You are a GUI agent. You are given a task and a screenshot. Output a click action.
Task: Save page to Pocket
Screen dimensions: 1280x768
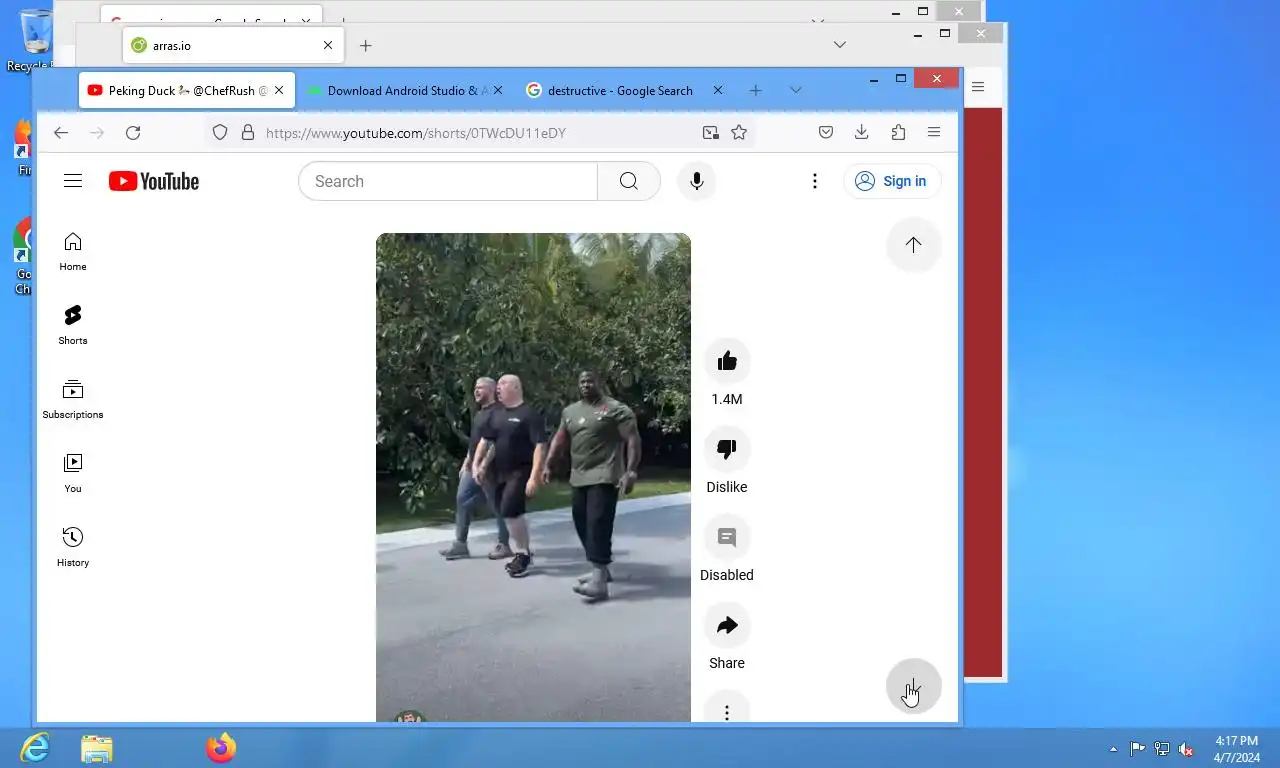pyautogui.click(x=826, y=133)
